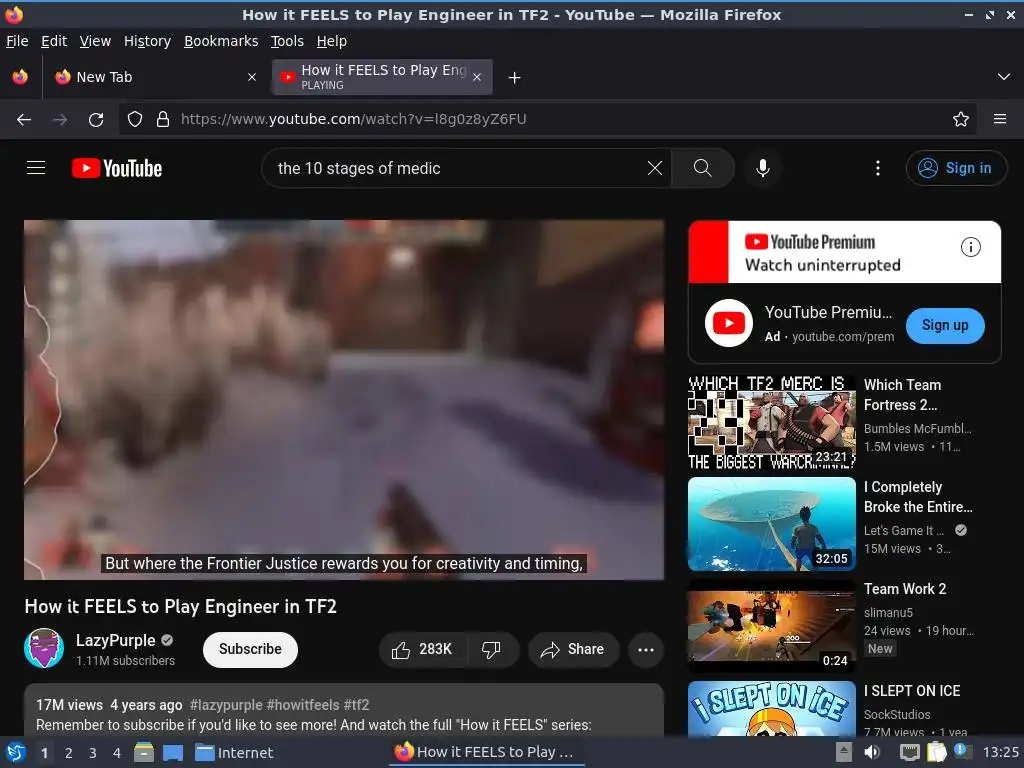Open I SLEPT ON ICE thumbnail

click(x=771, y=709)
